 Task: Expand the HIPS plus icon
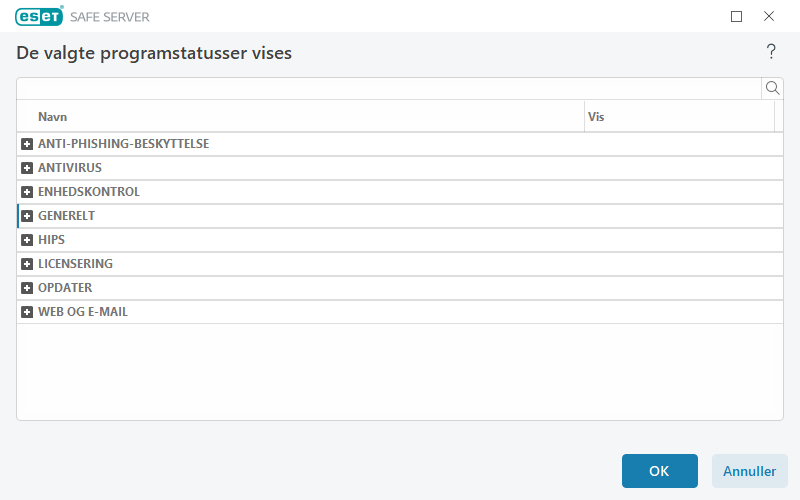coord(28,240)
